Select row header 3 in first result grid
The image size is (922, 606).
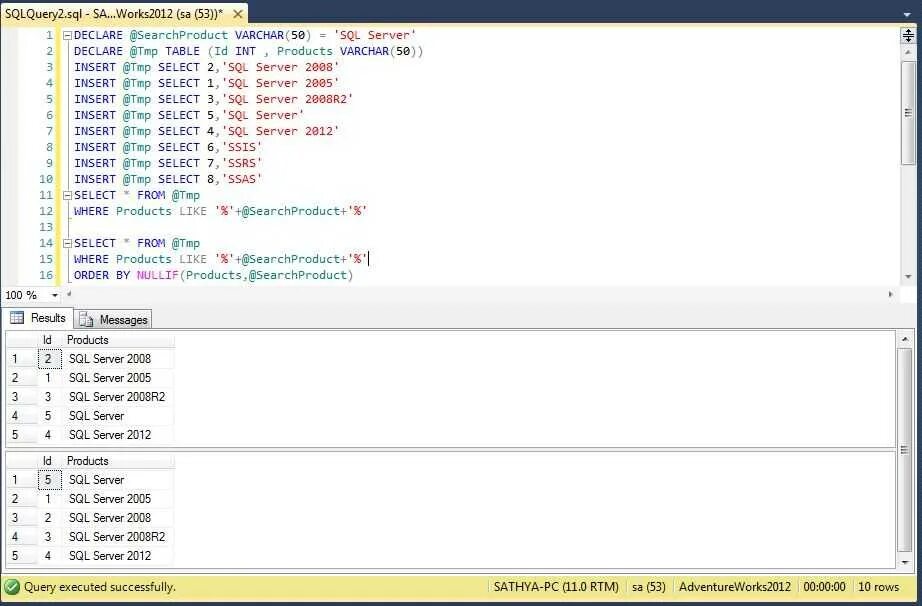point(21,397)
